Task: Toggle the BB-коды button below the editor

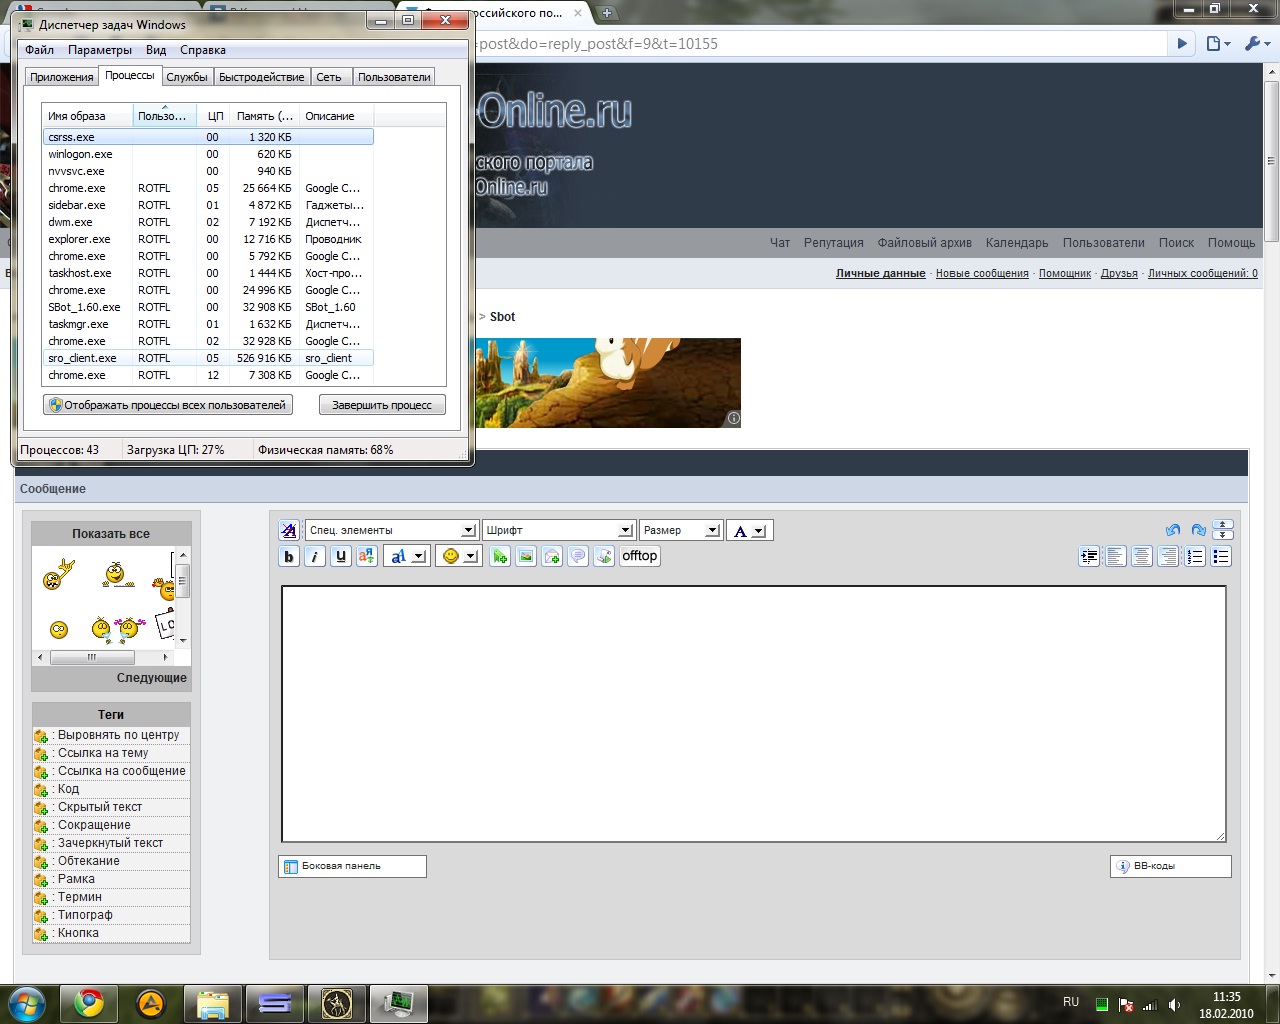Action: [1170, 866]
